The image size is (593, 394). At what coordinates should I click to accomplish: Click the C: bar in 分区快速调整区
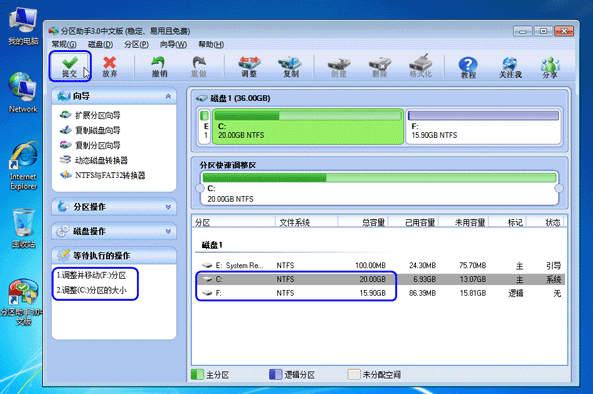click(x=379, y=188)
